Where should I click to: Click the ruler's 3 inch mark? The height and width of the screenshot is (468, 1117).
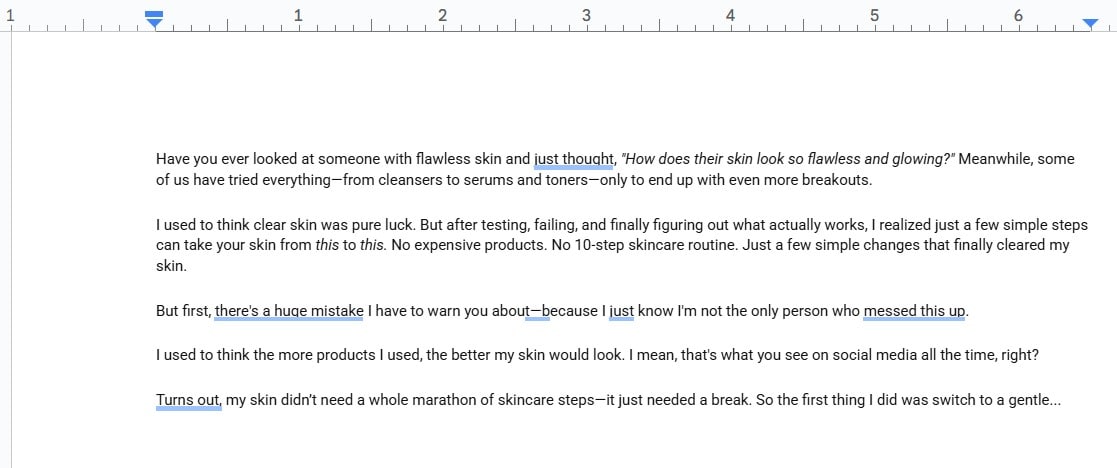coord(586,15)
